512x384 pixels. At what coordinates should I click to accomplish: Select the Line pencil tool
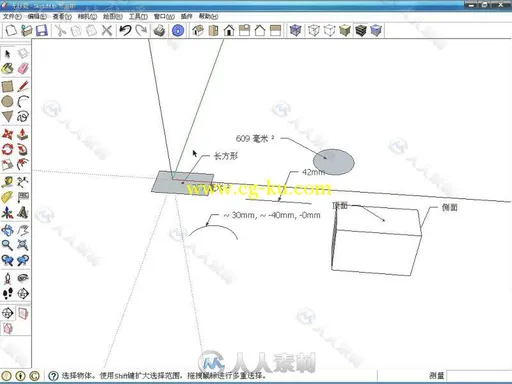coord(23,86)
